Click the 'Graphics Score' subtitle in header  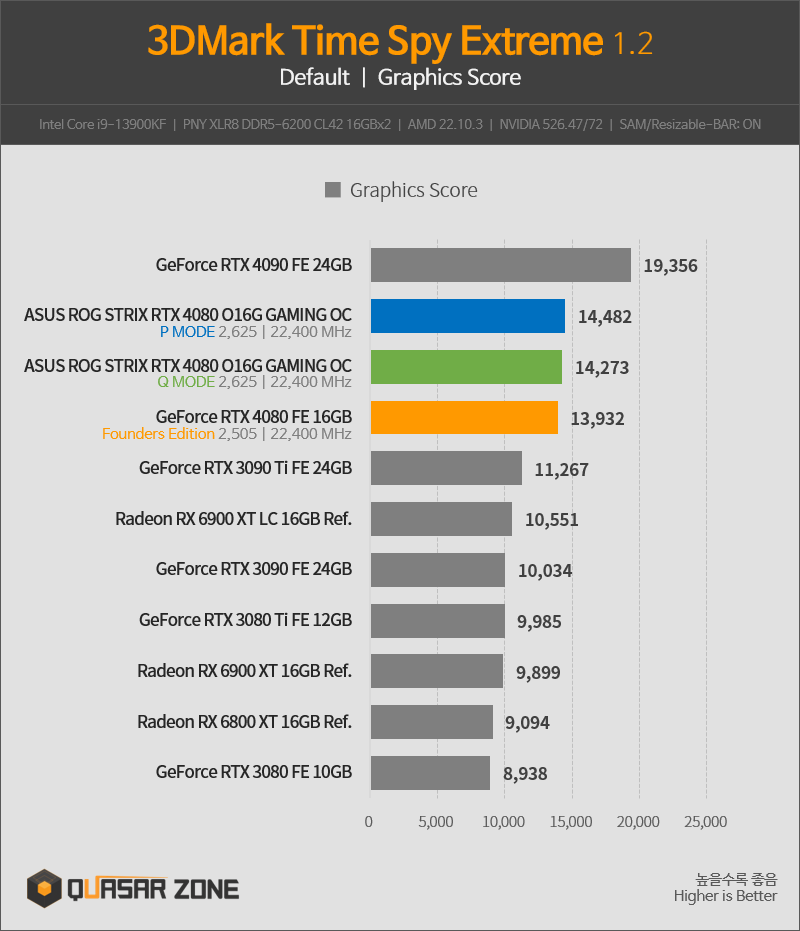point(449,78)
